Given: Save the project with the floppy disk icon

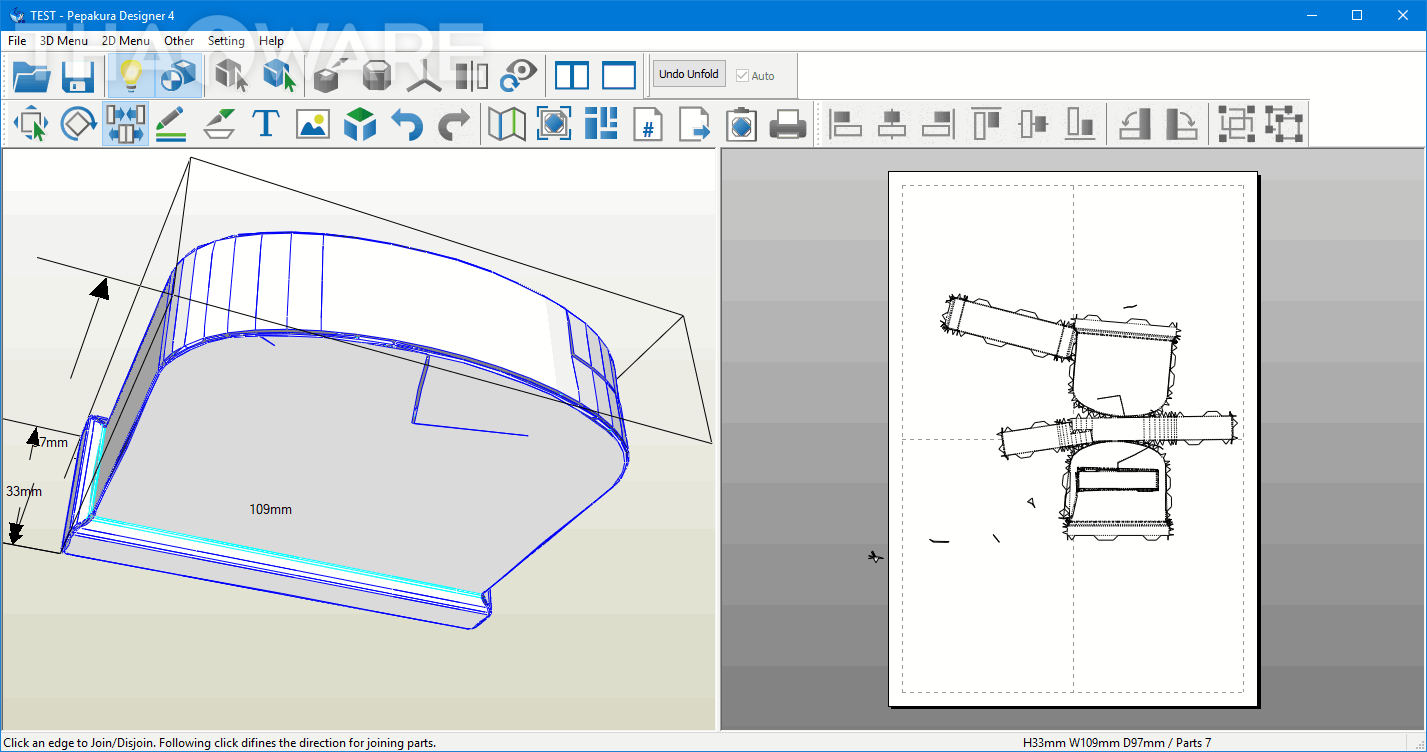Looking at the screenshot, I should pos(78,76).
